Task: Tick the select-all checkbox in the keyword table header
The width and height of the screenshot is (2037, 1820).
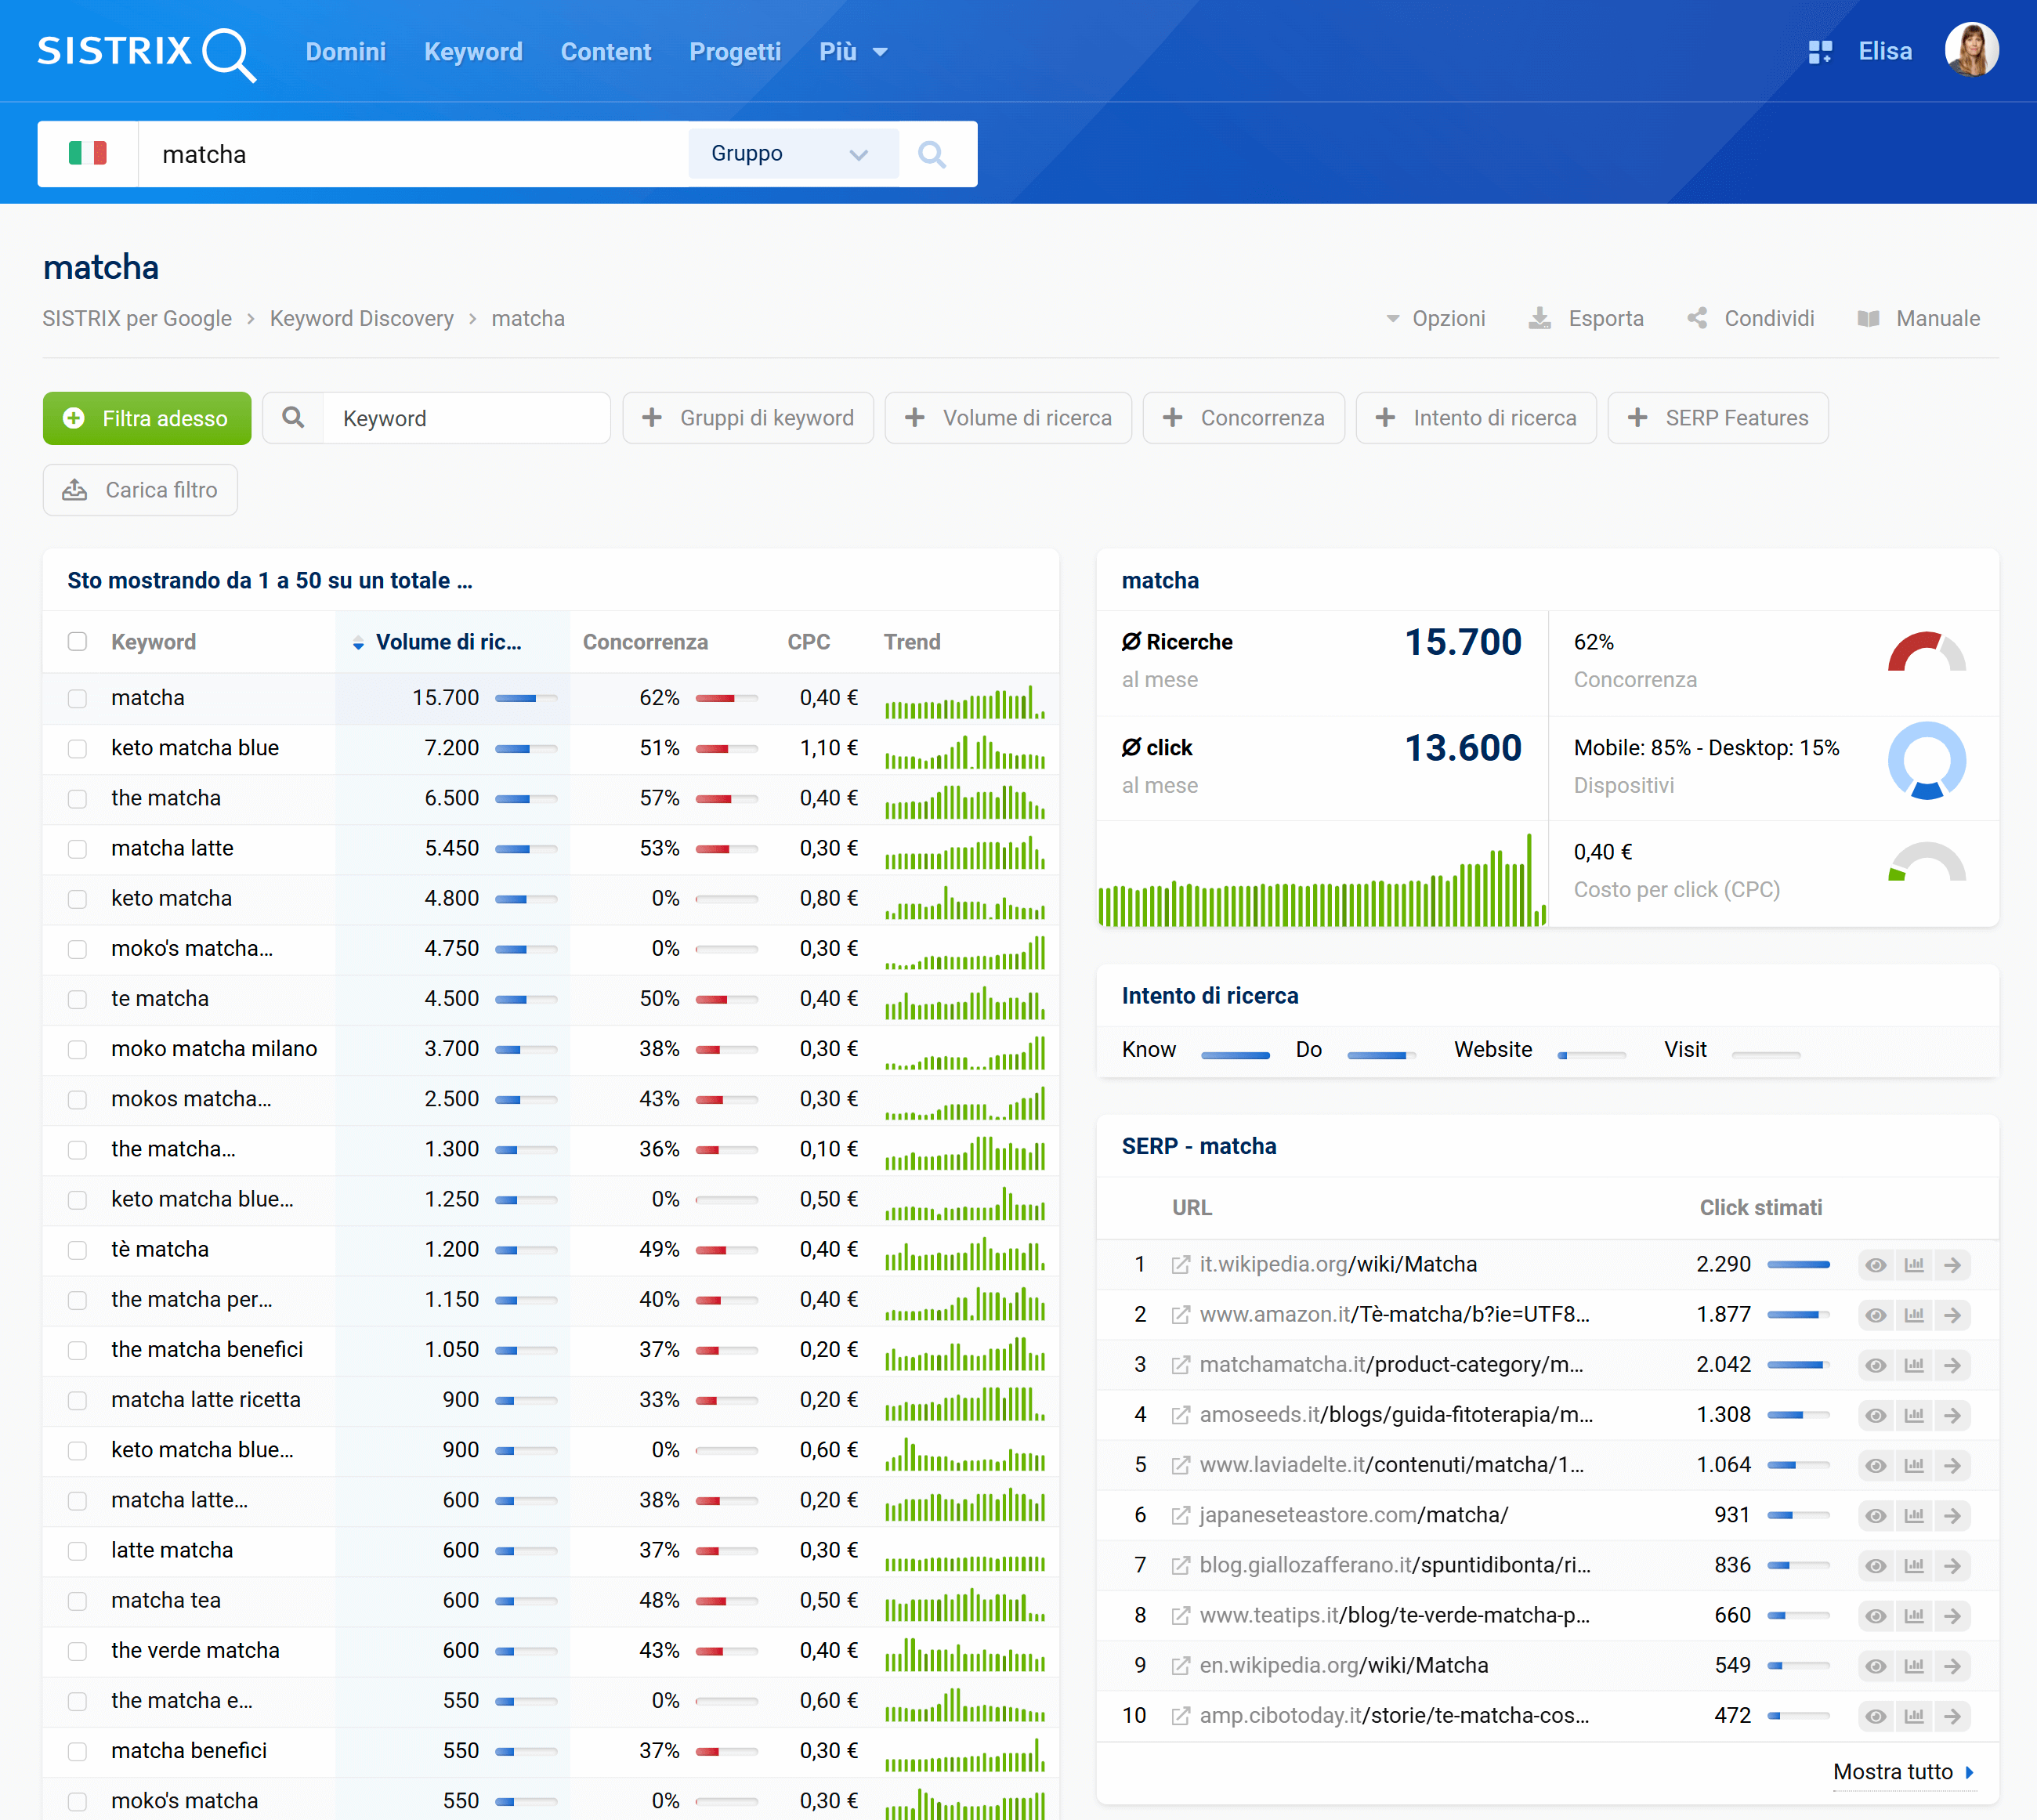Action: point(77,641)
